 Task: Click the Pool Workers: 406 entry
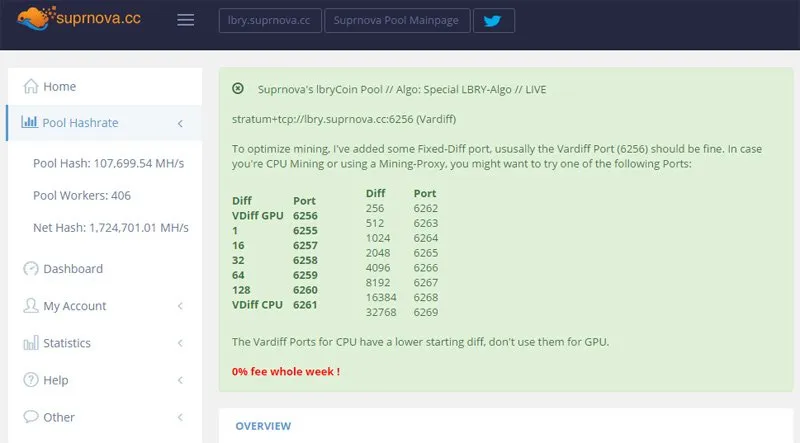pyautogui.click(x=82, y=195)
